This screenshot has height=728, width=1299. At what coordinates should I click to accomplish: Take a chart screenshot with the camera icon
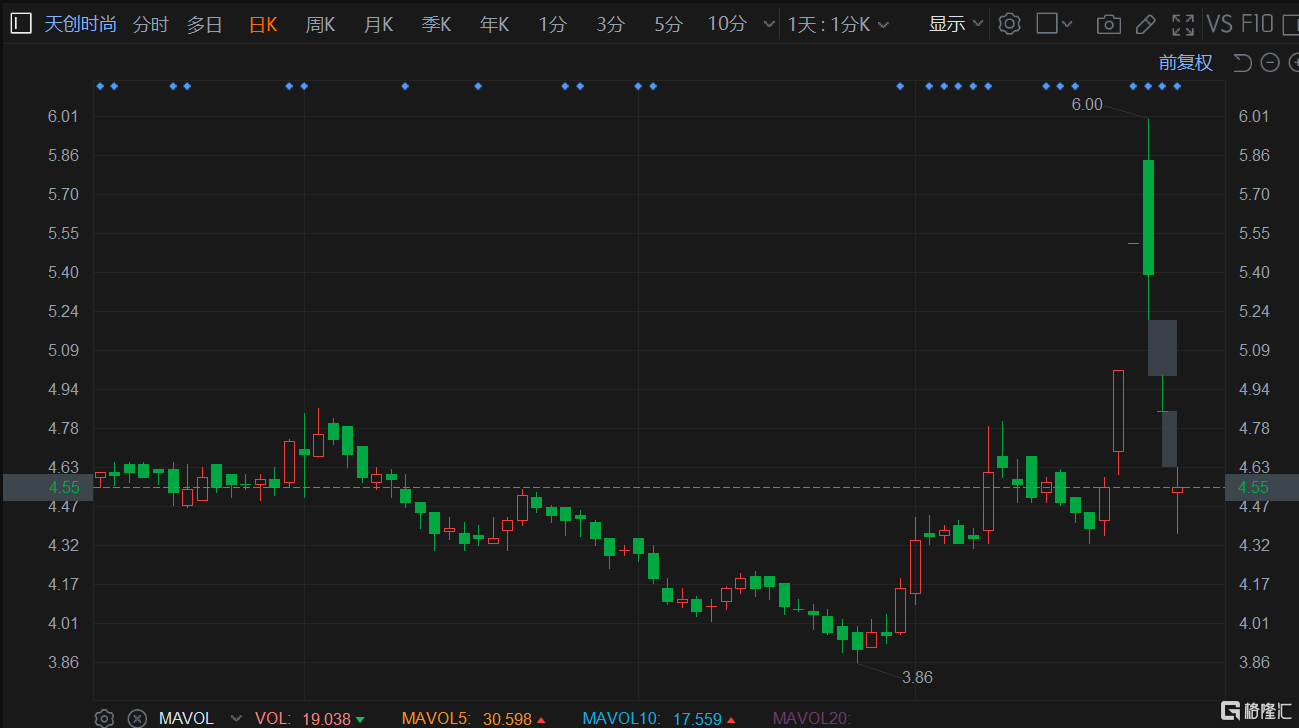coord(1108,23)
